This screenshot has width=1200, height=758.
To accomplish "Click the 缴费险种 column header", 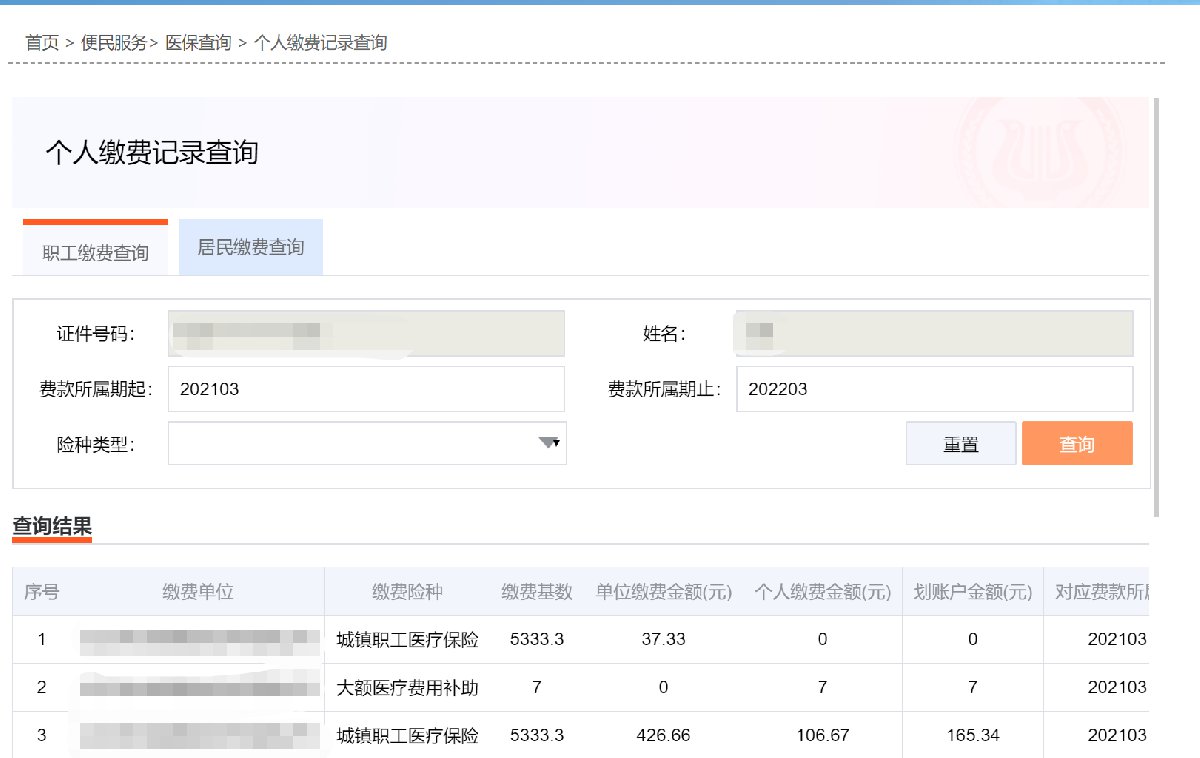I will [x=407, y=592].
